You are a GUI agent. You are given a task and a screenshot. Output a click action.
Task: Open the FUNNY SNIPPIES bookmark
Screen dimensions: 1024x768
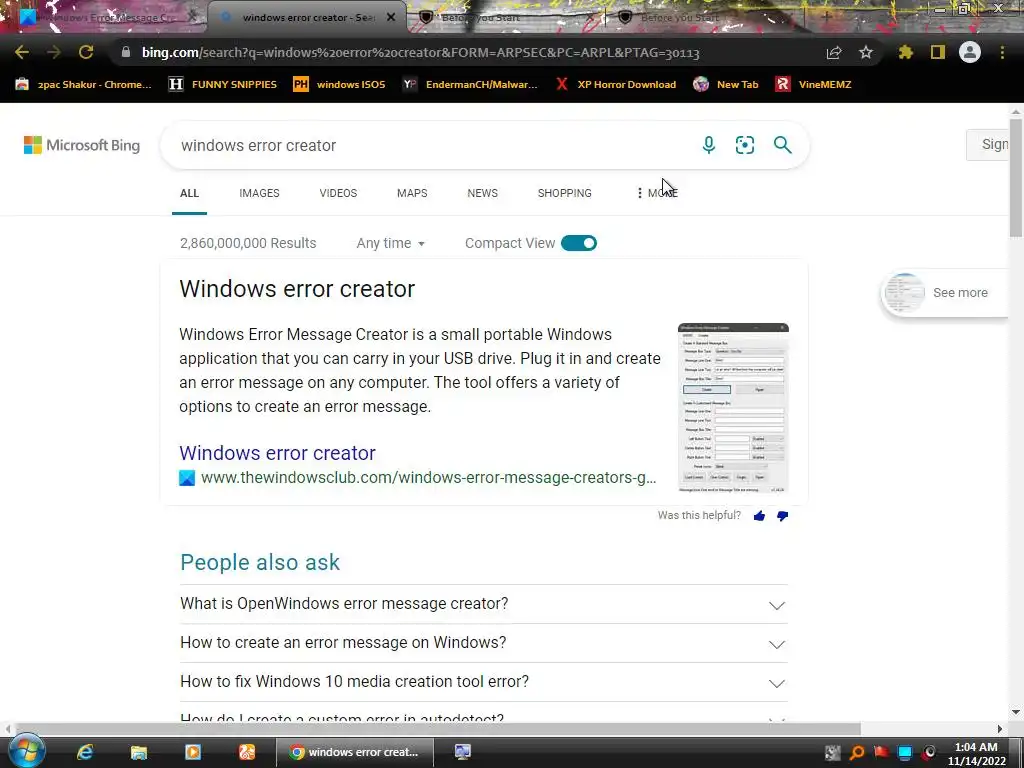[223, 84]
